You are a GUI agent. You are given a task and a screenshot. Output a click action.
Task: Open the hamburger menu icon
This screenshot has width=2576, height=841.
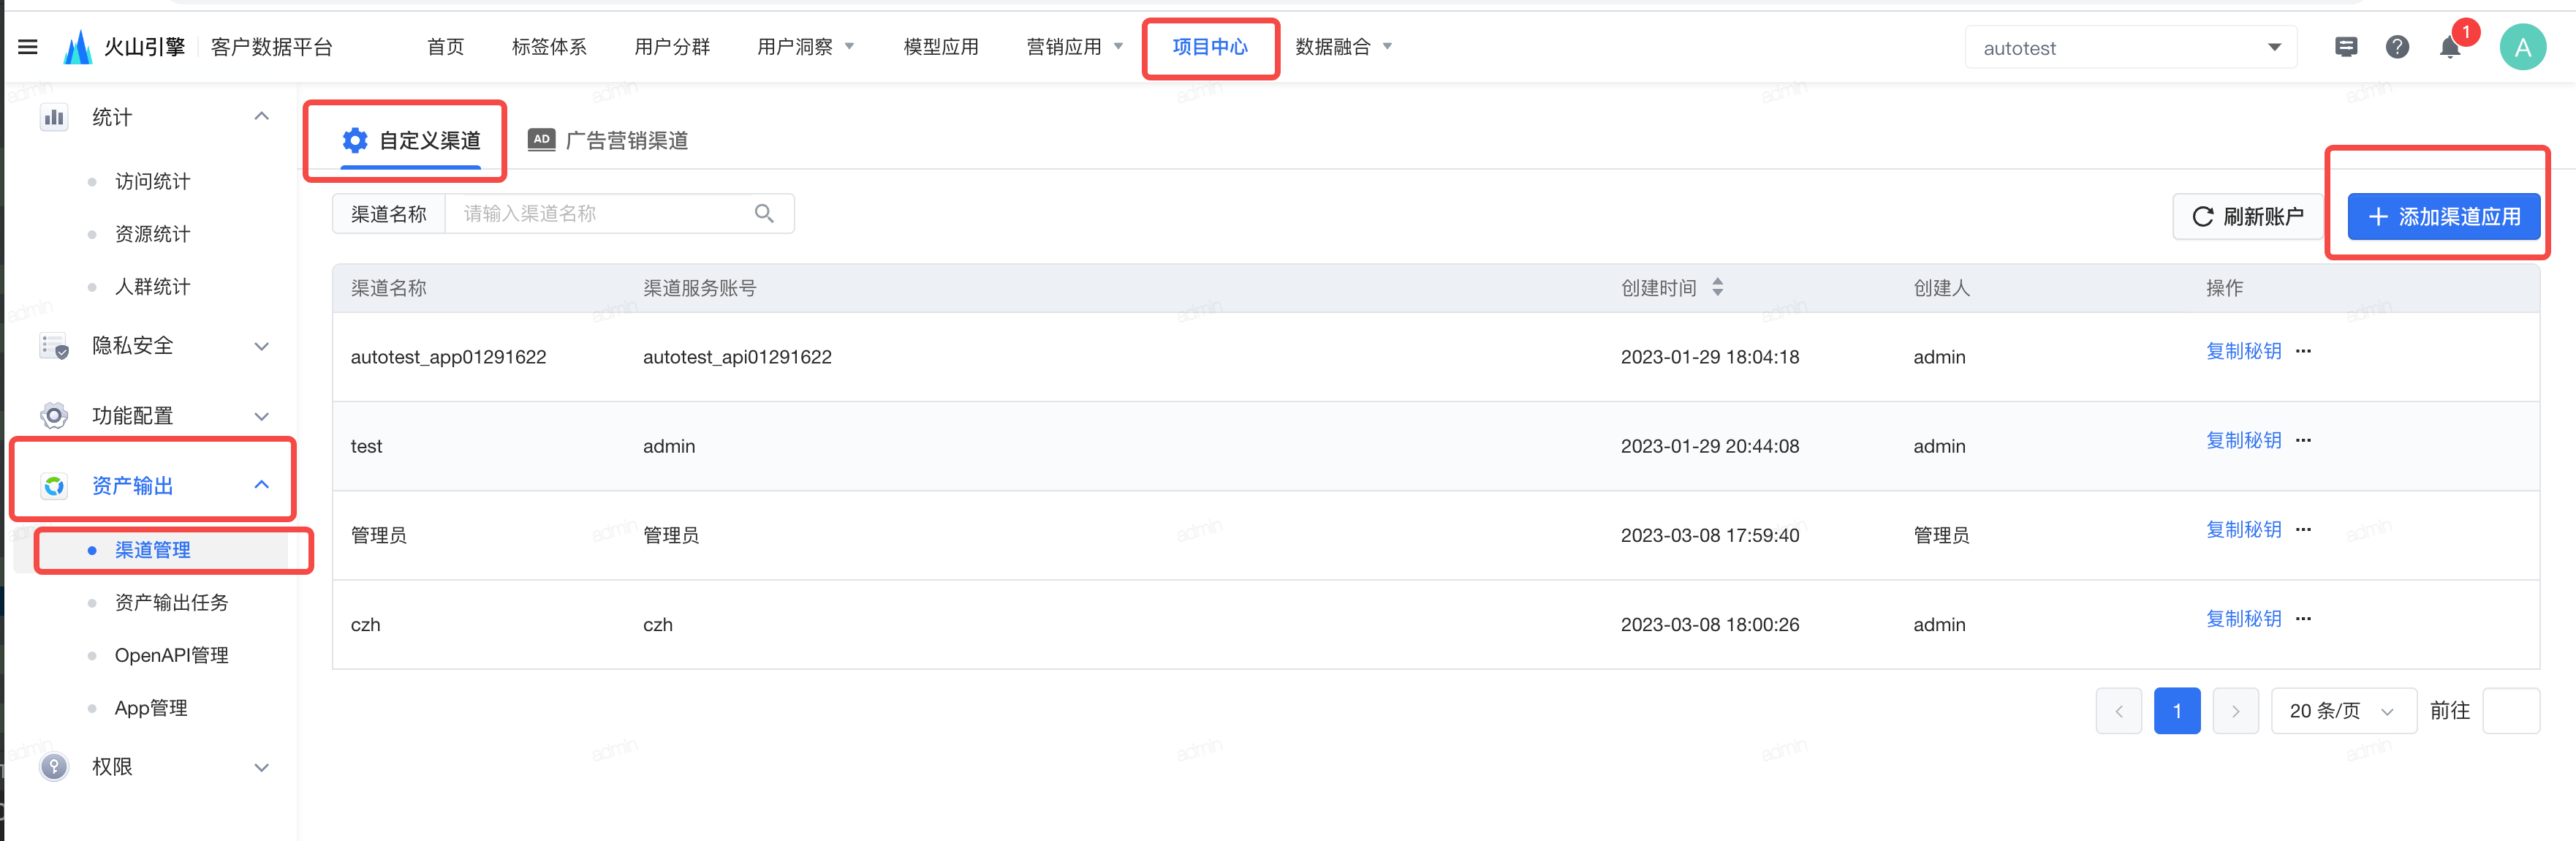pyautogui.click(x=28, y=47)
